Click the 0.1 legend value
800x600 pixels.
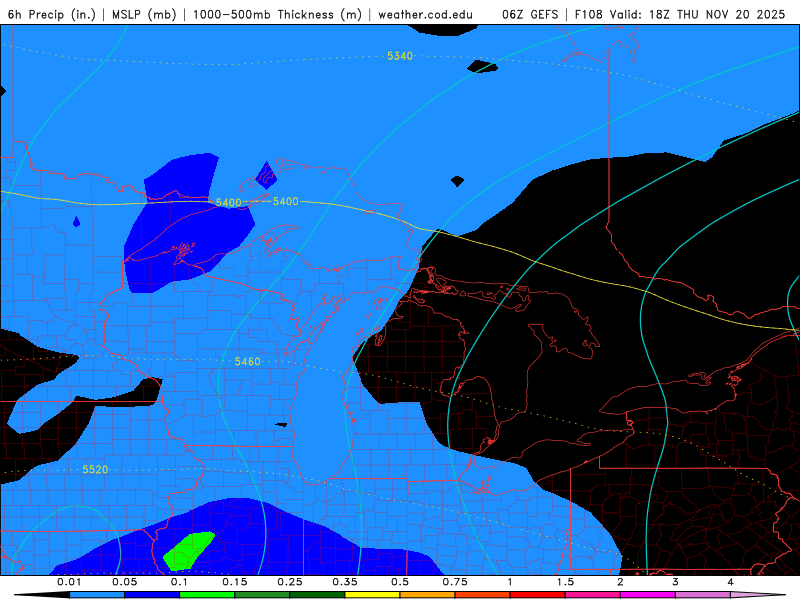tap(179, 582)
